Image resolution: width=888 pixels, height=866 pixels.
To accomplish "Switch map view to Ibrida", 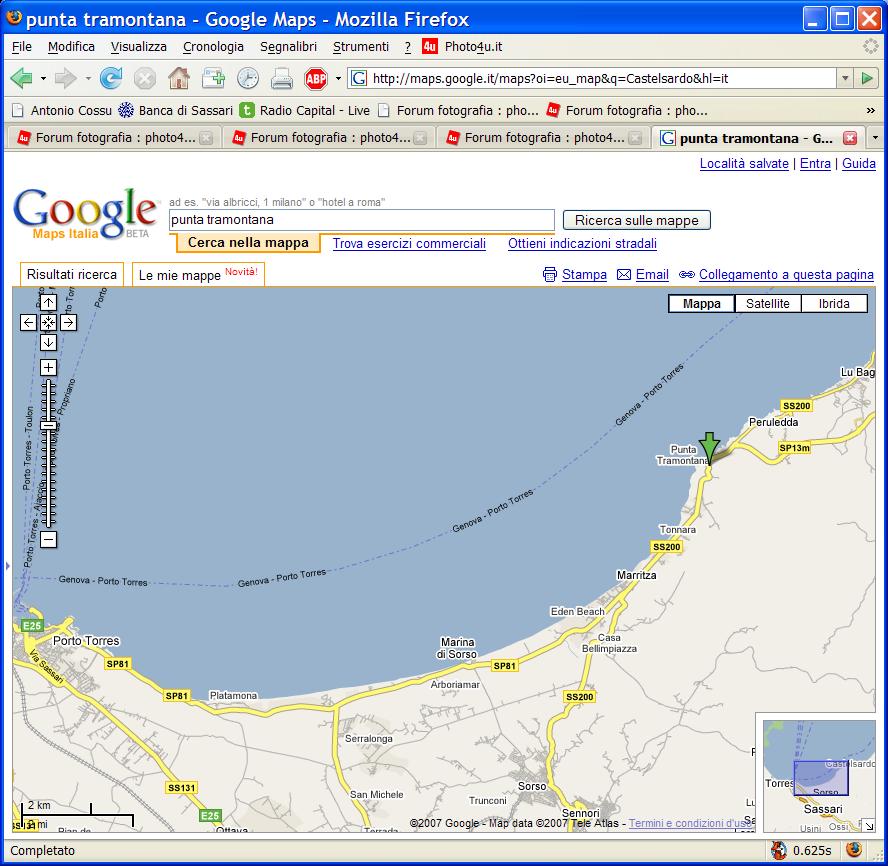I will click(x=834, y=304).
